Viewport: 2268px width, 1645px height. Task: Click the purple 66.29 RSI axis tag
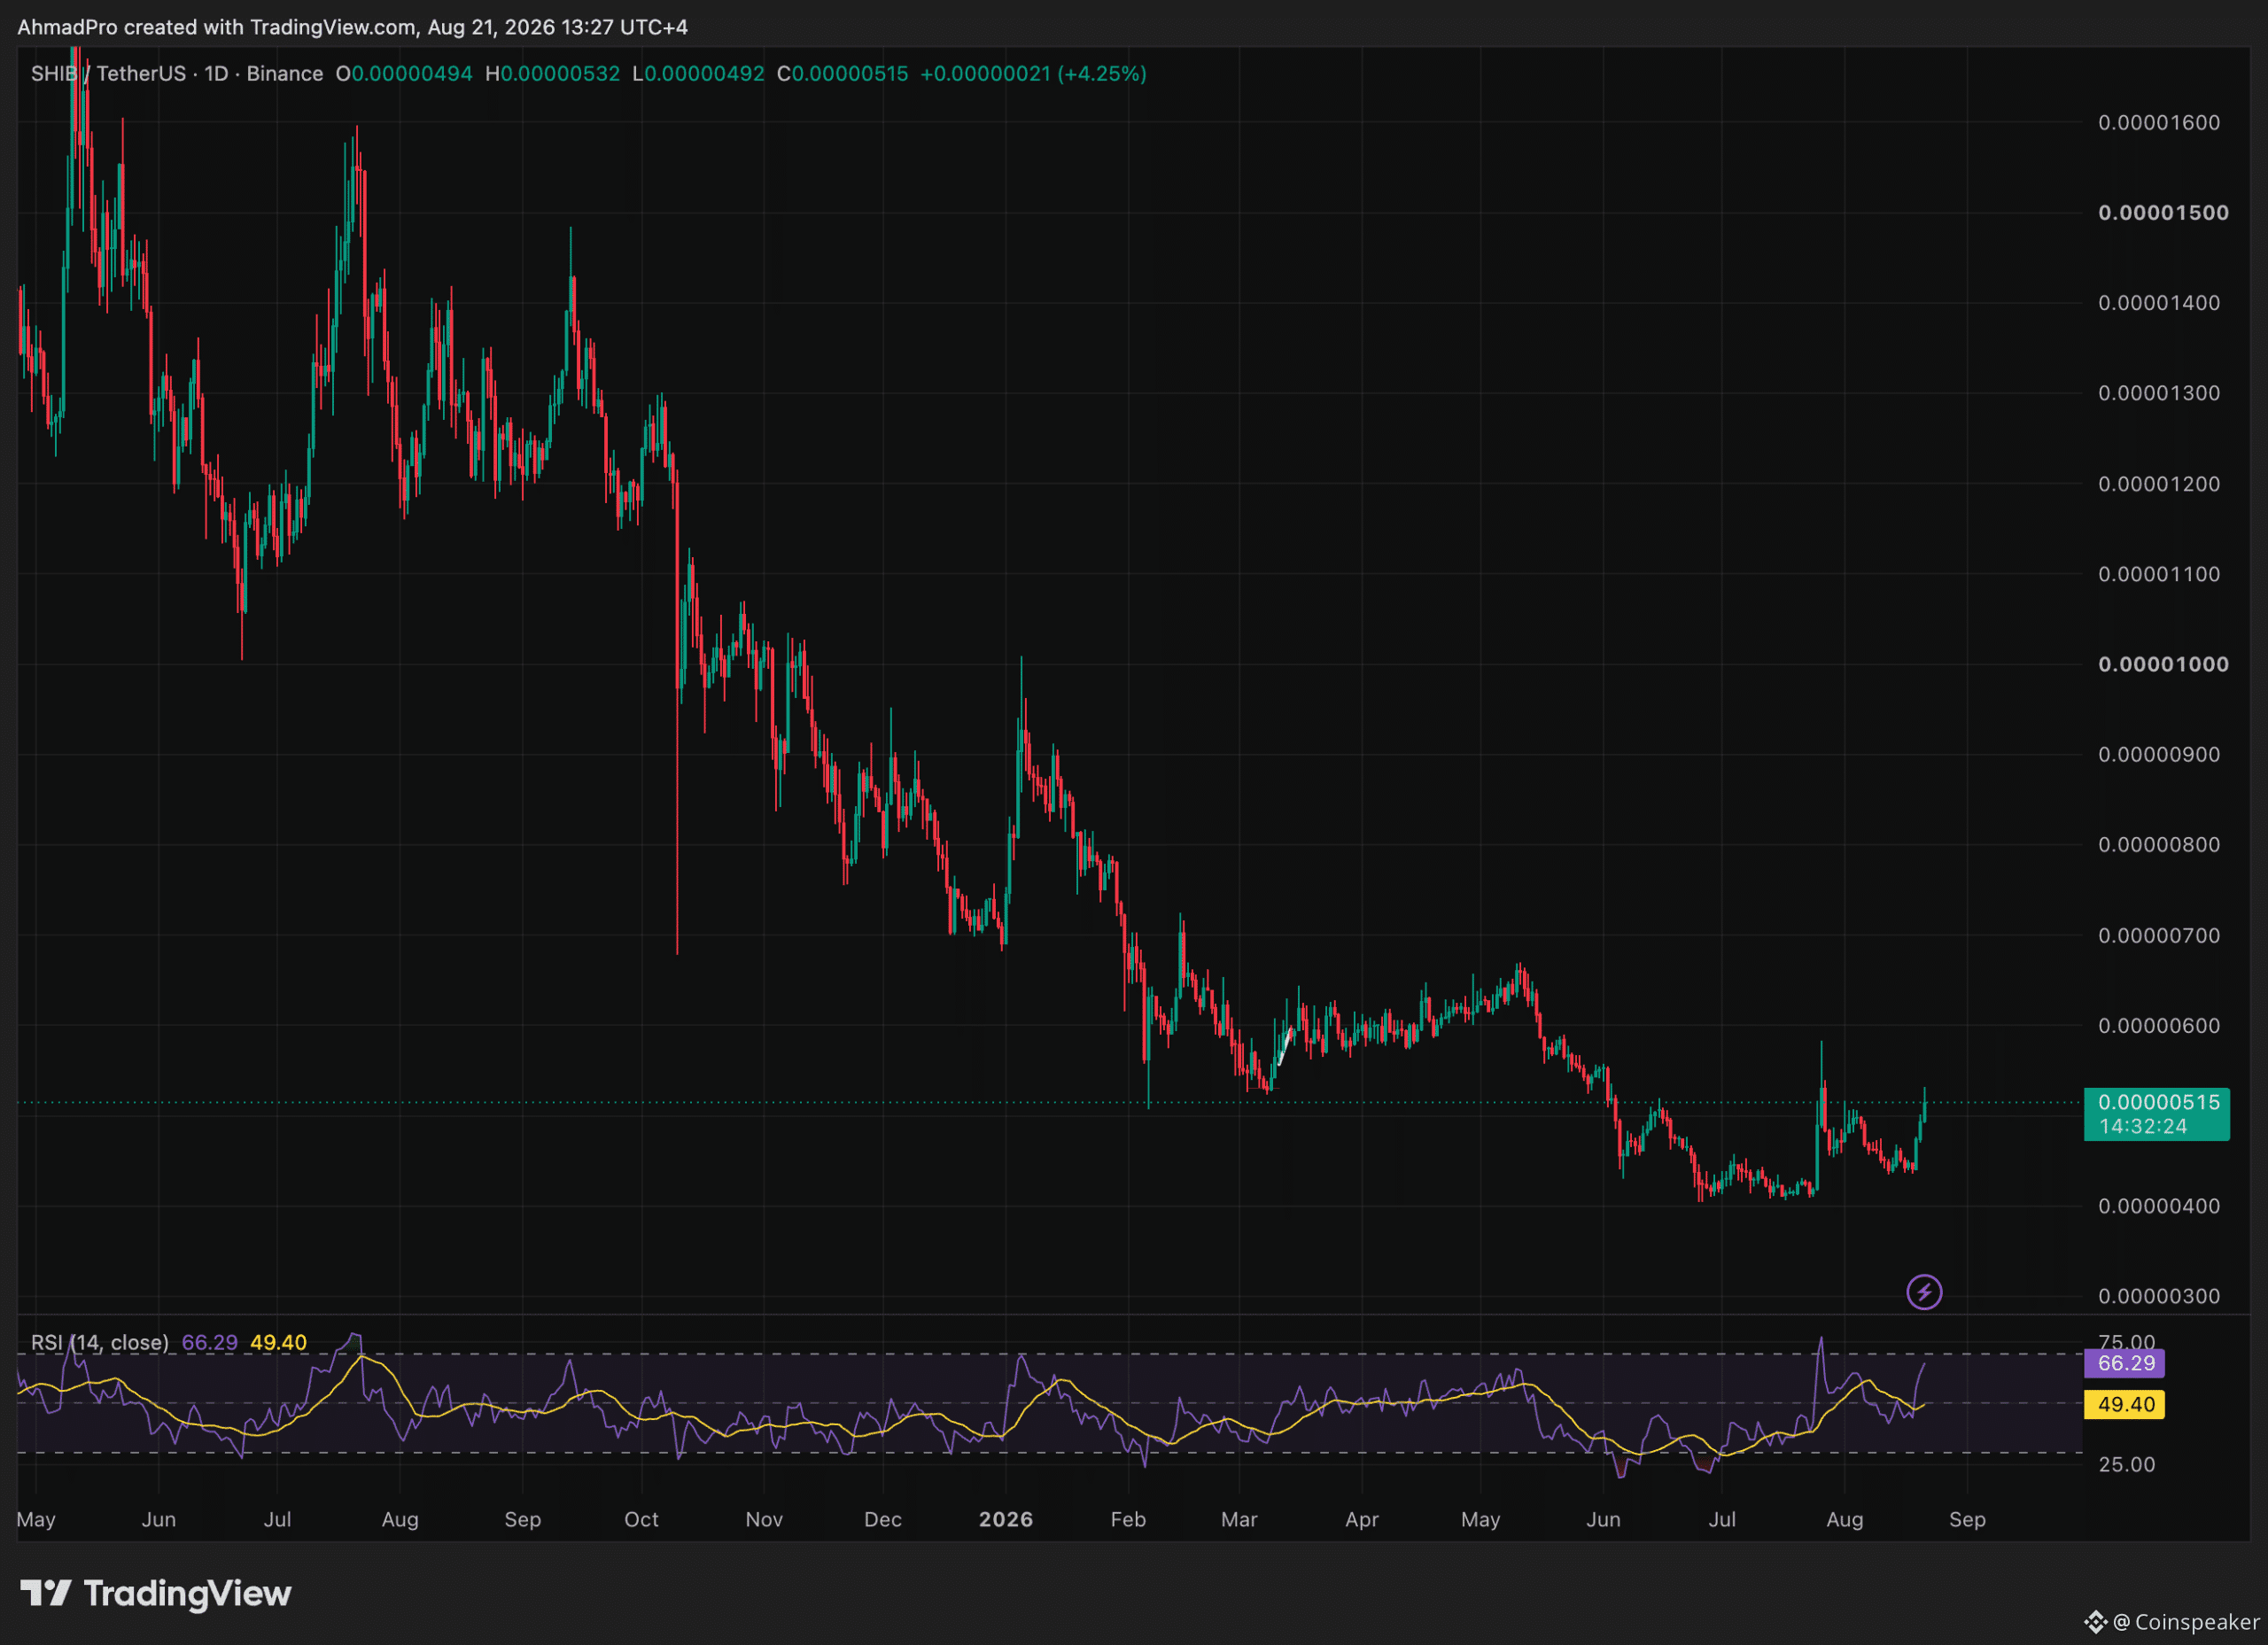(2125, 1363)
